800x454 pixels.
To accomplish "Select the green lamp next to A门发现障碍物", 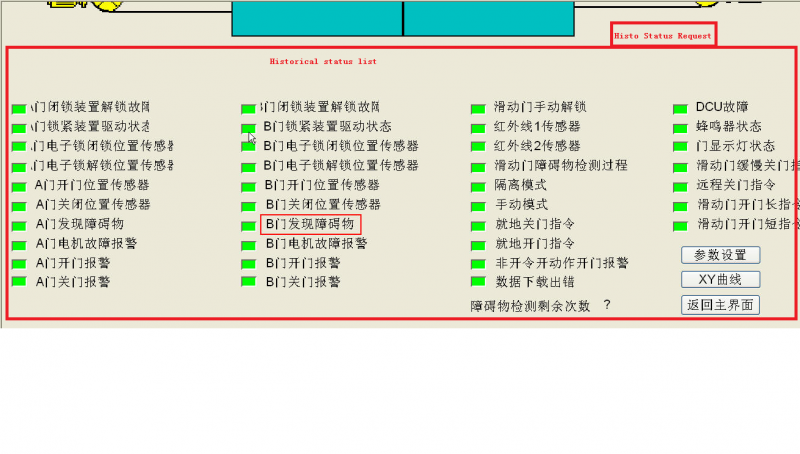I will tap(19, 226).
